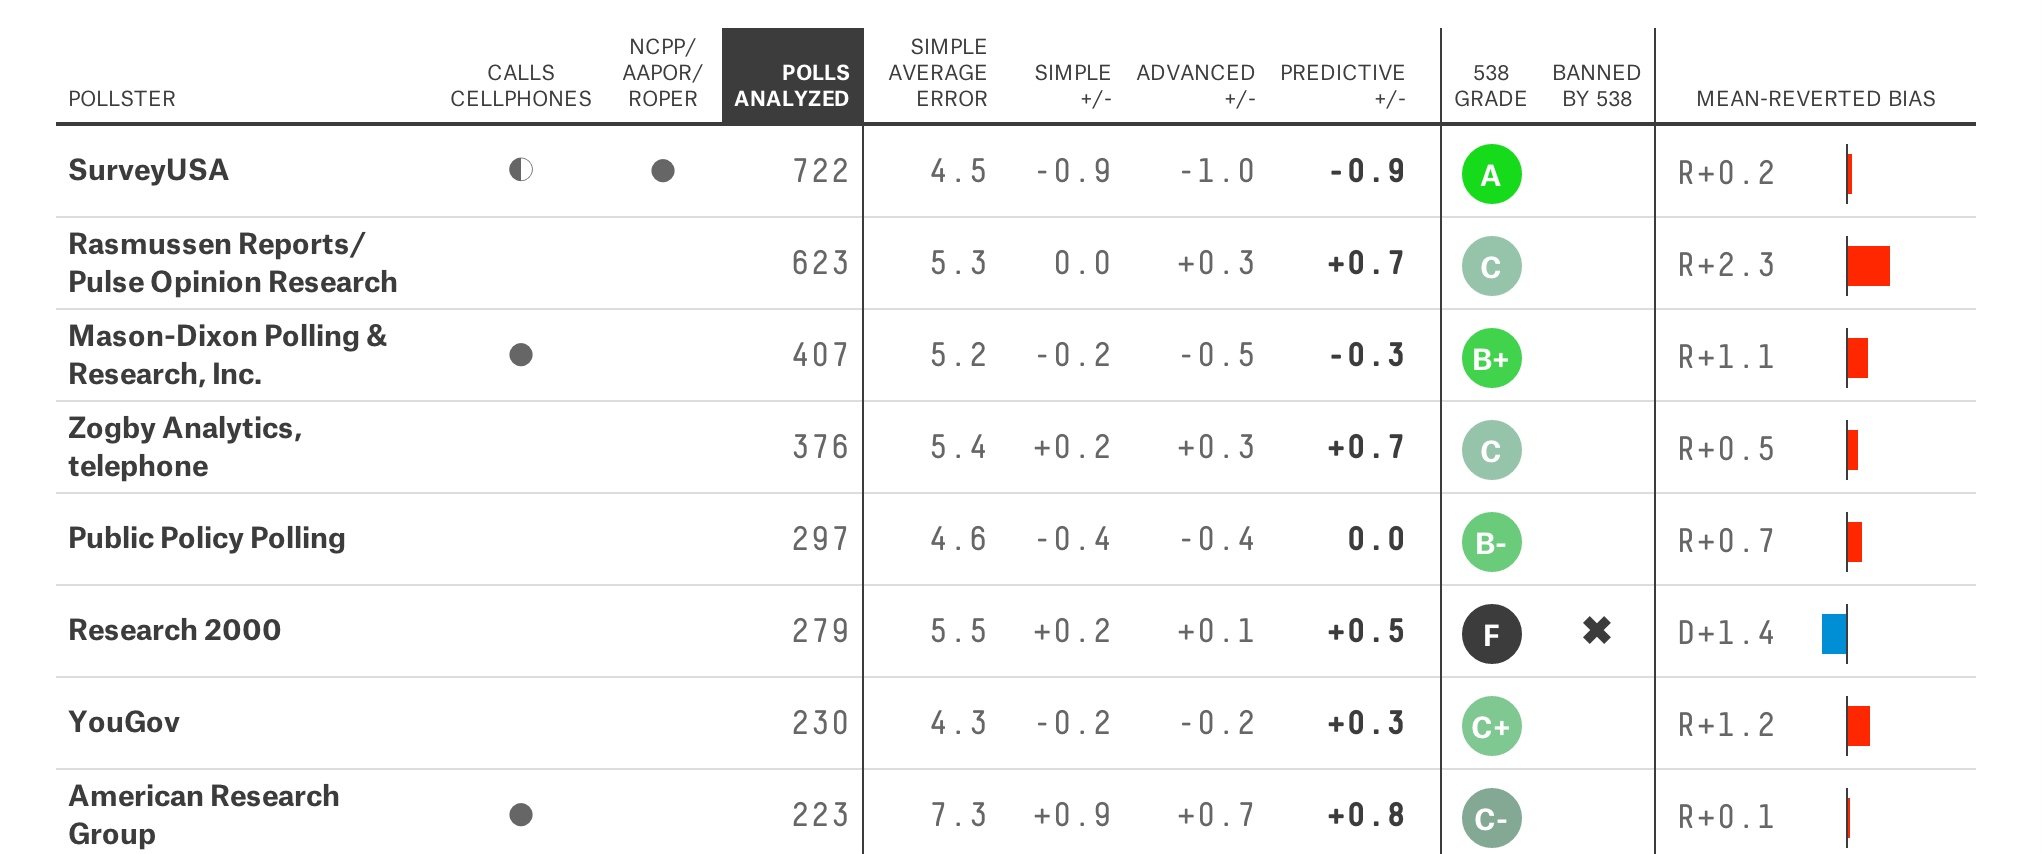Click the banned X mark for Research 2000

(x=1597, y=630)
